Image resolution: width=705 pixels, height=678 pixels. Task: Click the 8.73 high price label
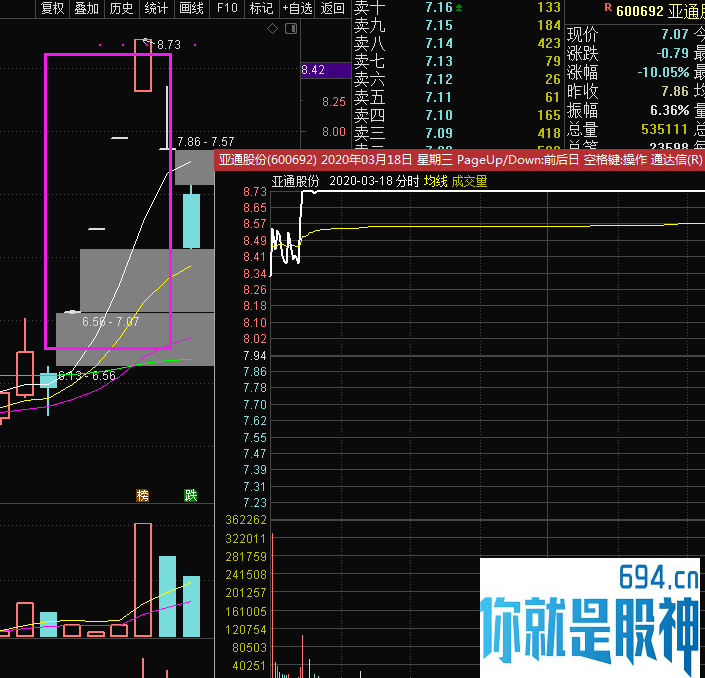coord(169,45)
